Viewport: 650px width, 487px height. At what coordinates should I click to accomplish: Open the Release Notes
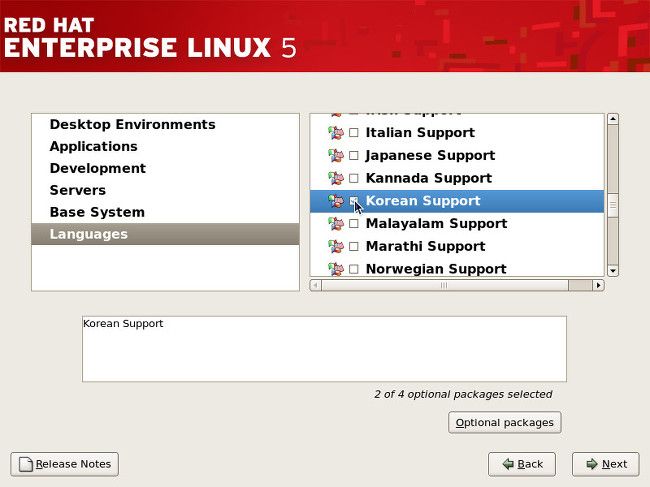(65, 464)
